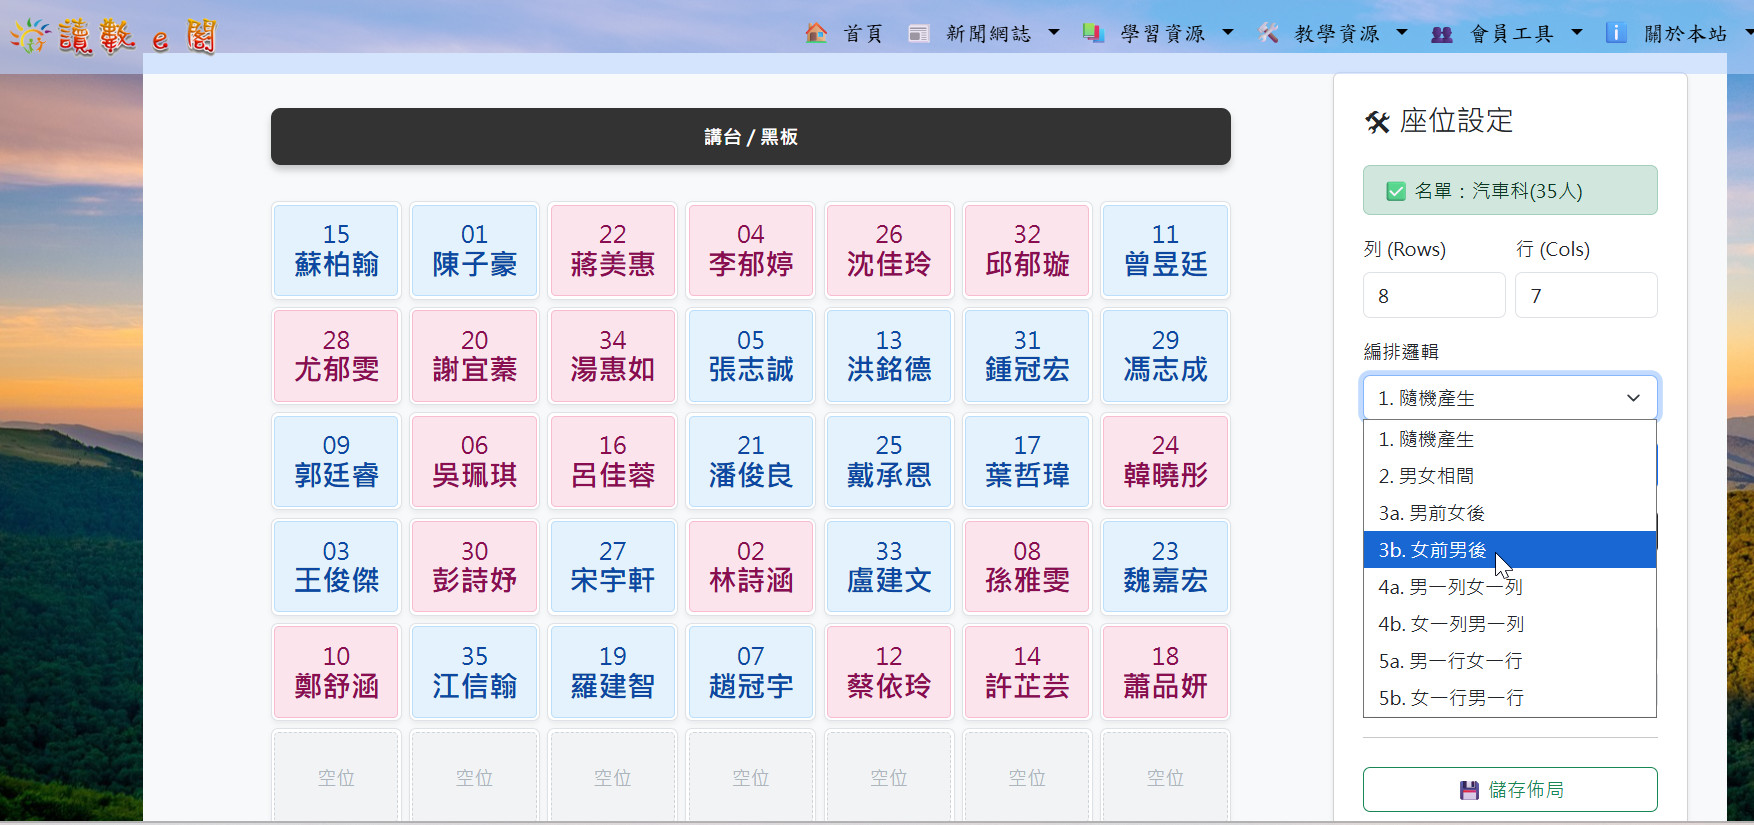Expand the 會員工具 menu arrow
1754x825 pixels.
tap(1577, 33)
